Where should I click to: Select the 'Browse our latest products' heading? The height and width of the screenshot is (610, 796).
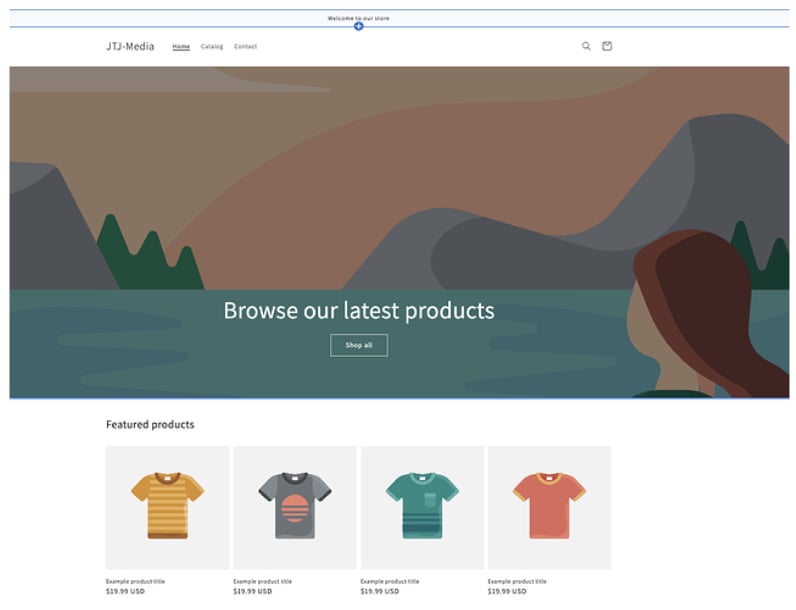point(358,310)
